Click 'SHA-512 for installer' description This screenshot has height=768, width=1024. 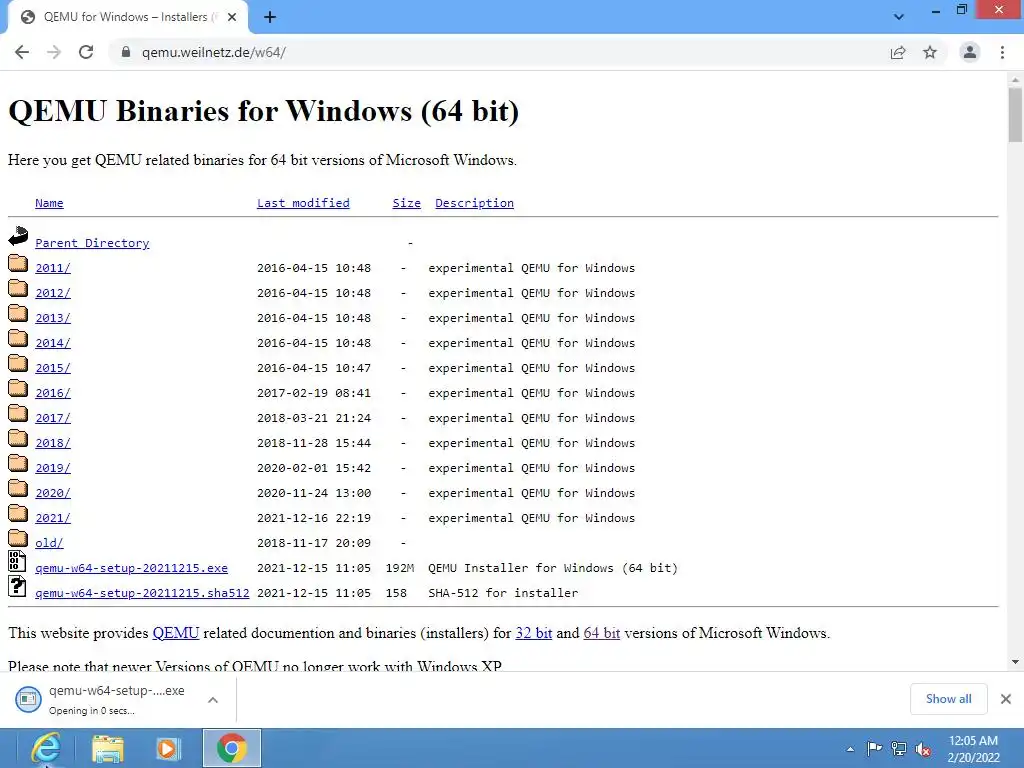pos(503,593)
